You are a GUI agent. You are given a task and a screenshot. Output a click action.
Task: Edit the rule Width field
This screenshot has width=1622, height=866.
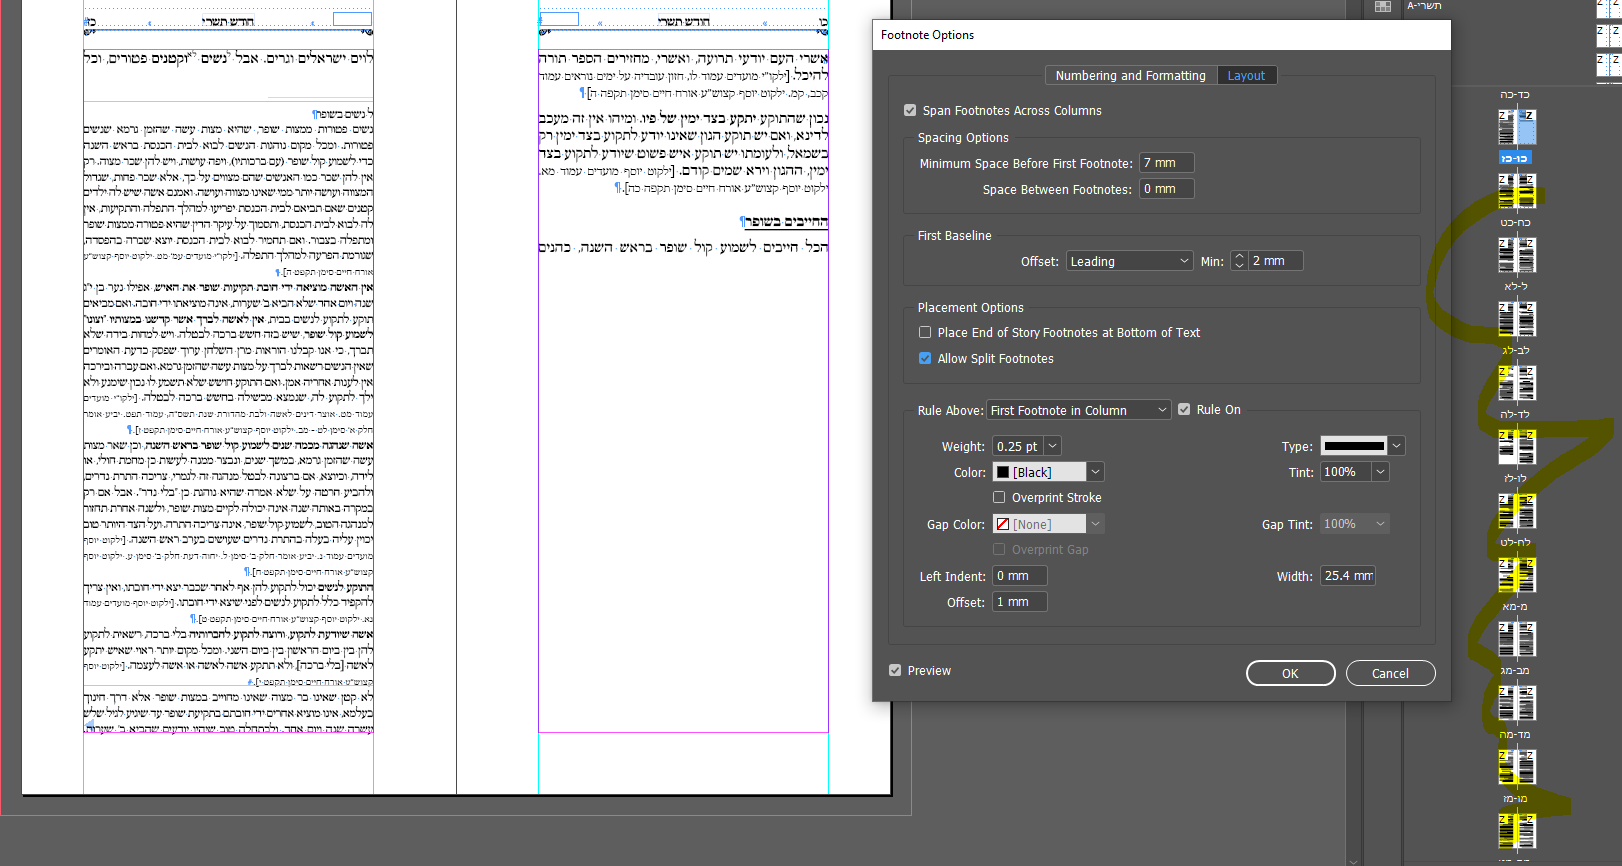(1348, 576)
